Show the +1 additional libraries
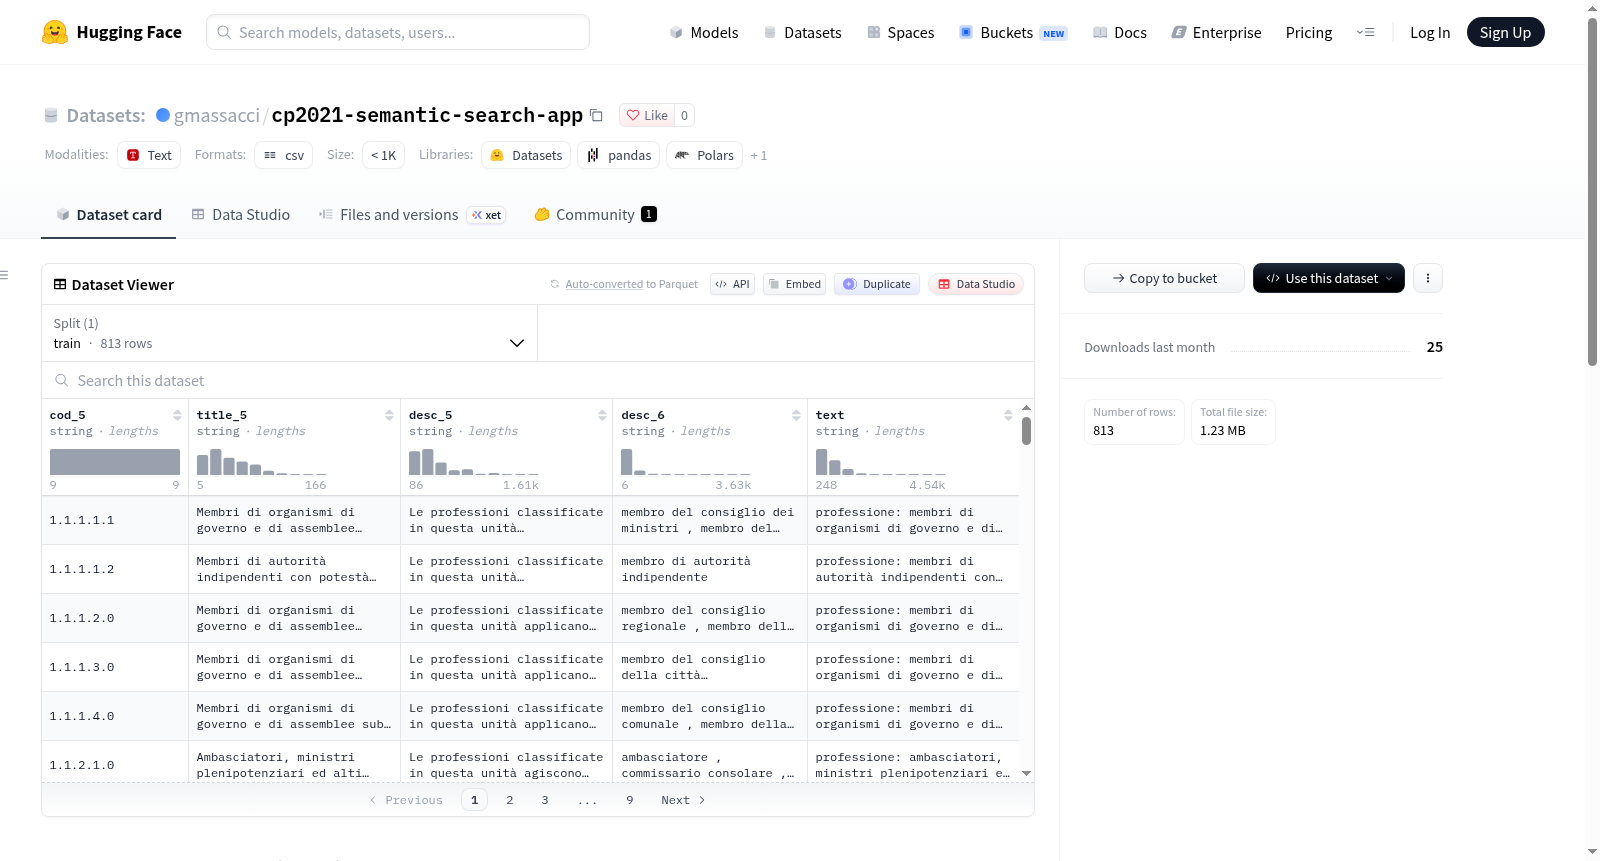This screenshot has height=861, width=1600. (759, 155)
